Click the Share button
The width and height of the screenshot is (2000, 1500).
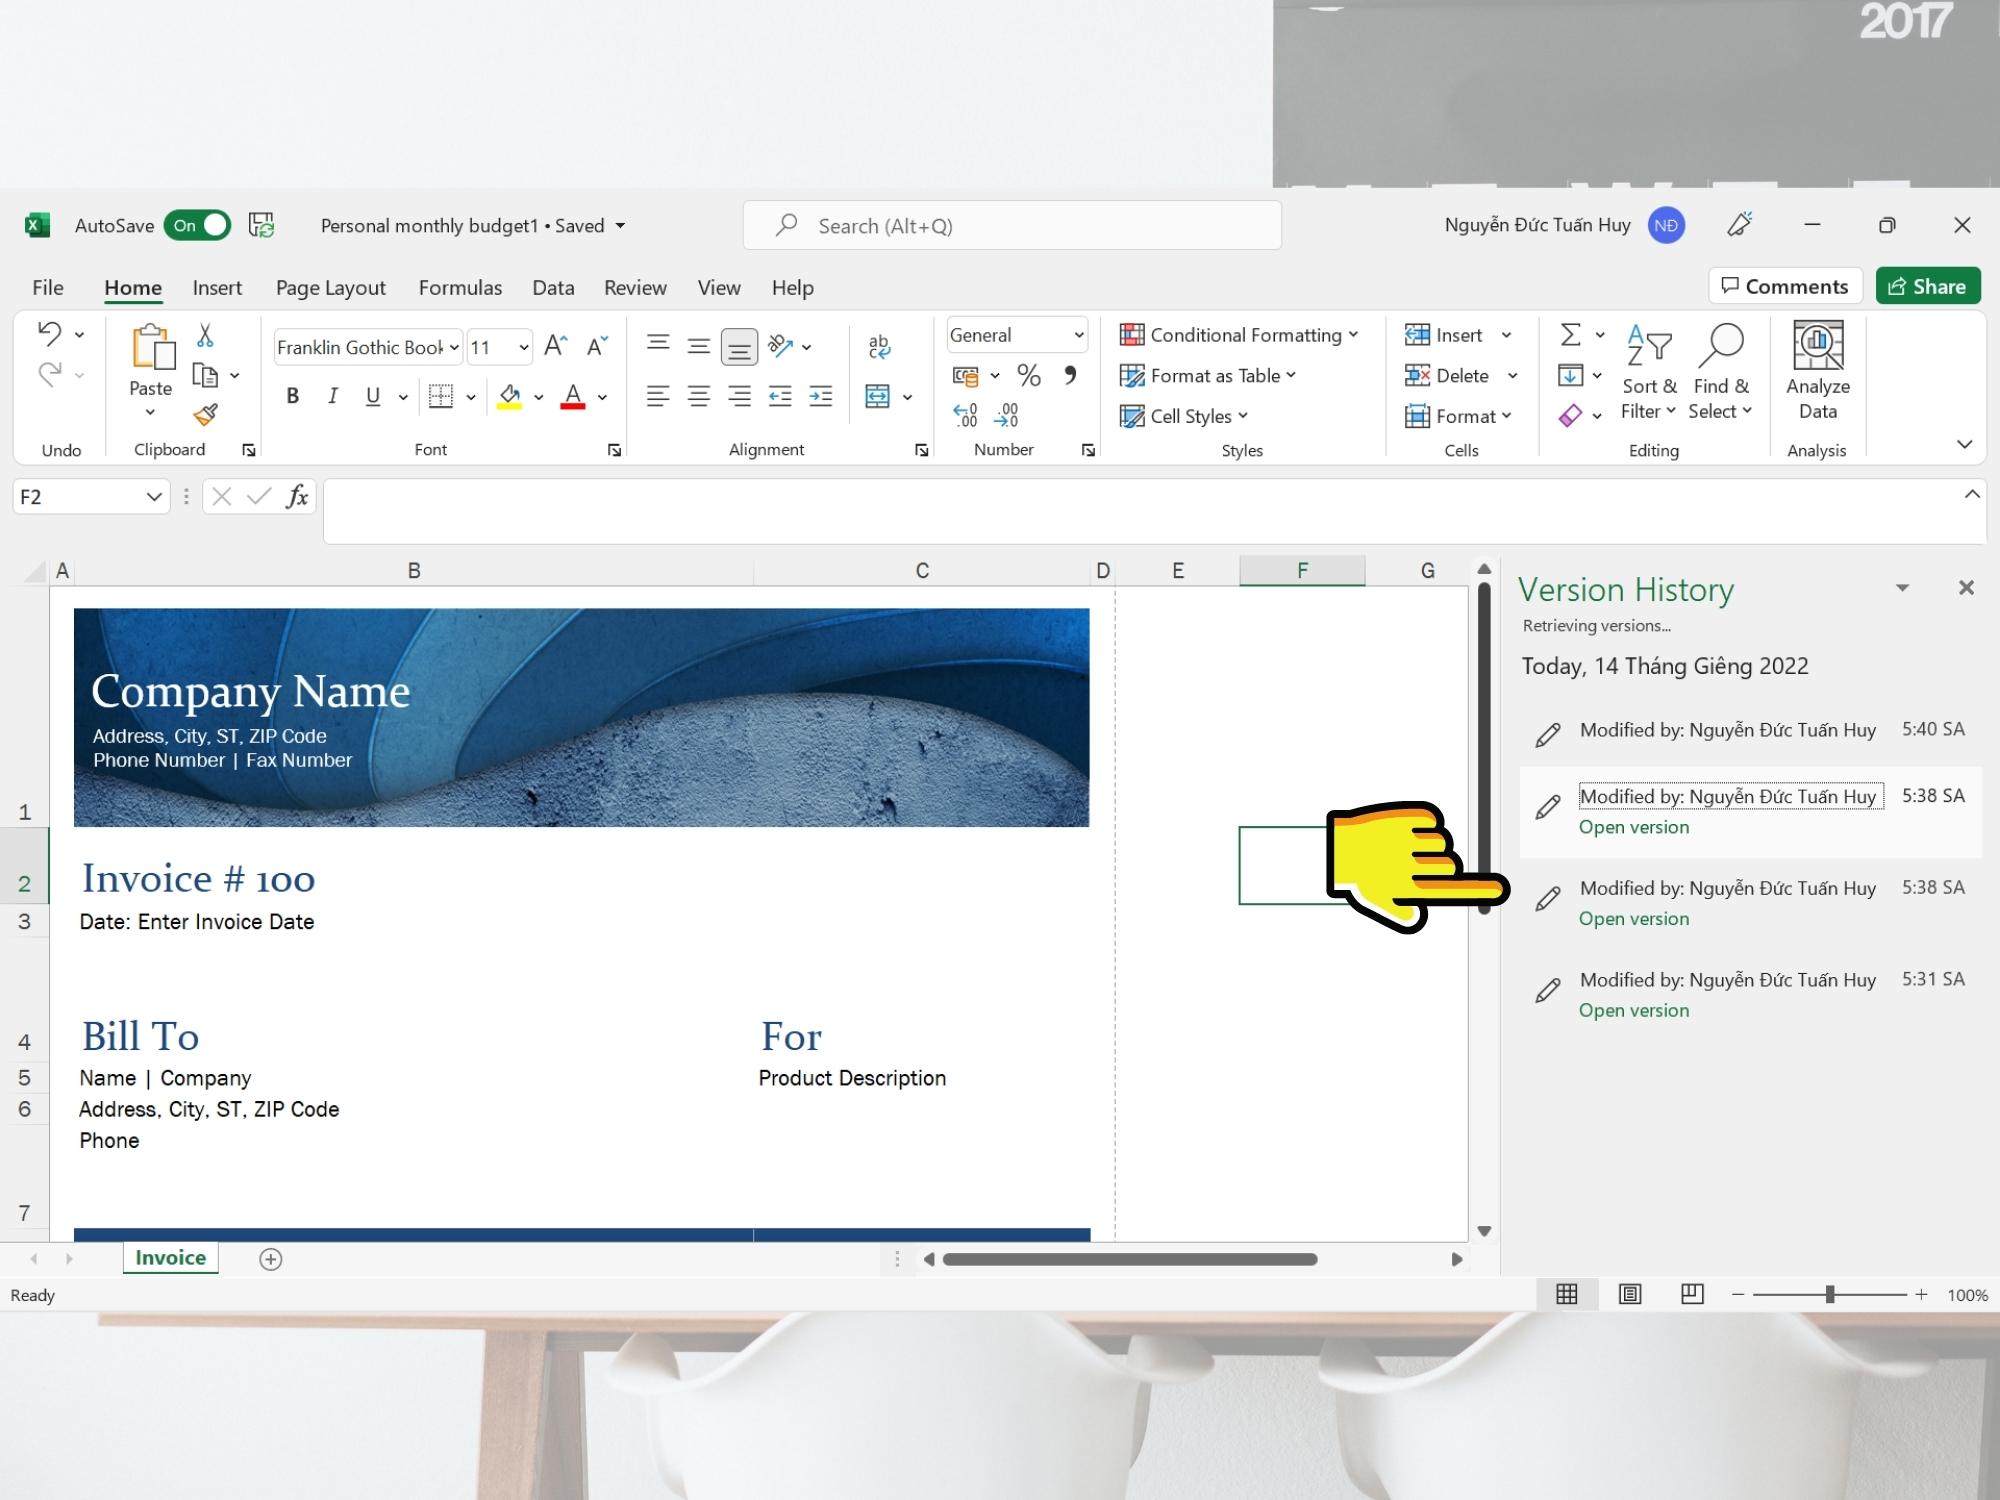click(1928, 287)
